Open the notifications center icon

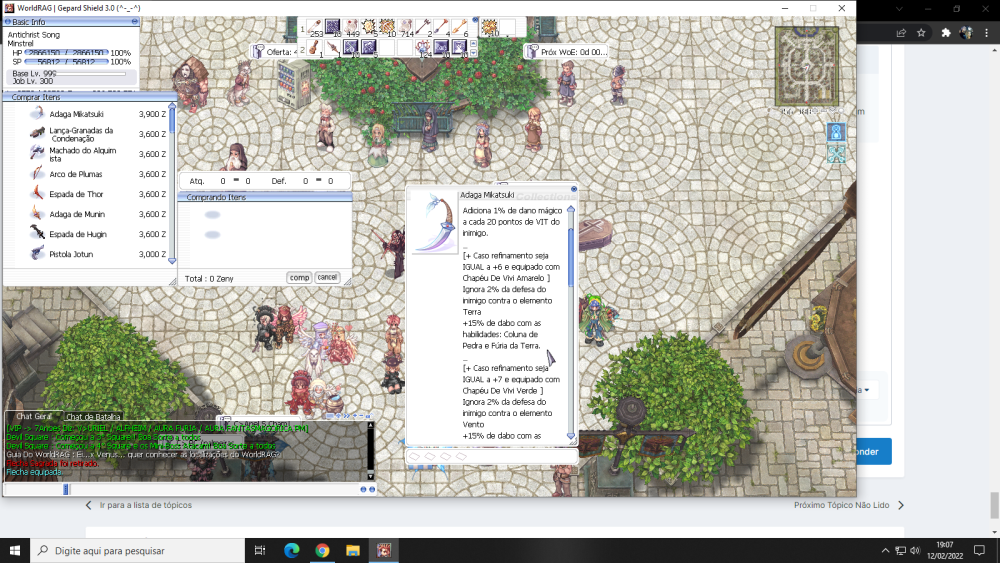(x=980, y=550)
